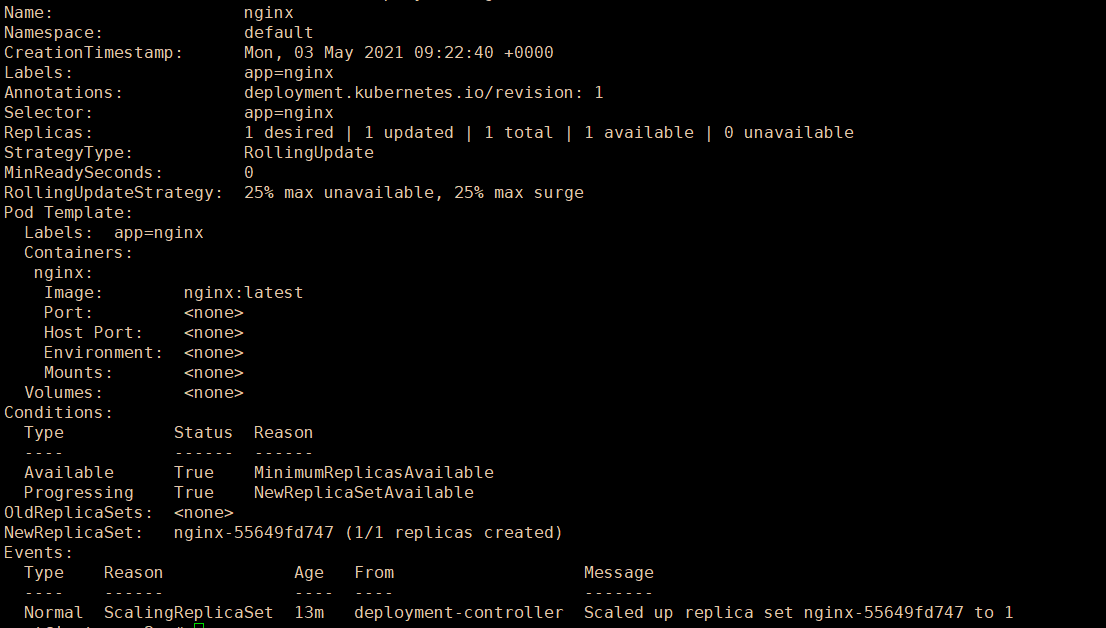Click the deployment revision annotation text
1106x628 pixels.
tap(423, 93)
